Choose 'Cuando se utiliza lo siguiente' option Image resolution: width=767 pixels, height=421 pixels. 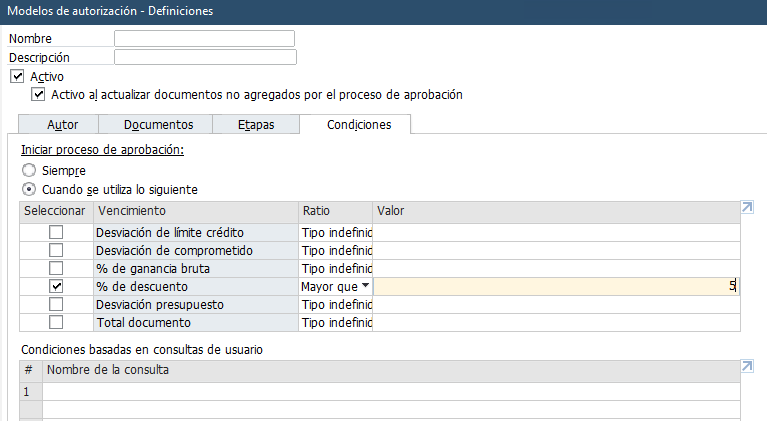29,189
